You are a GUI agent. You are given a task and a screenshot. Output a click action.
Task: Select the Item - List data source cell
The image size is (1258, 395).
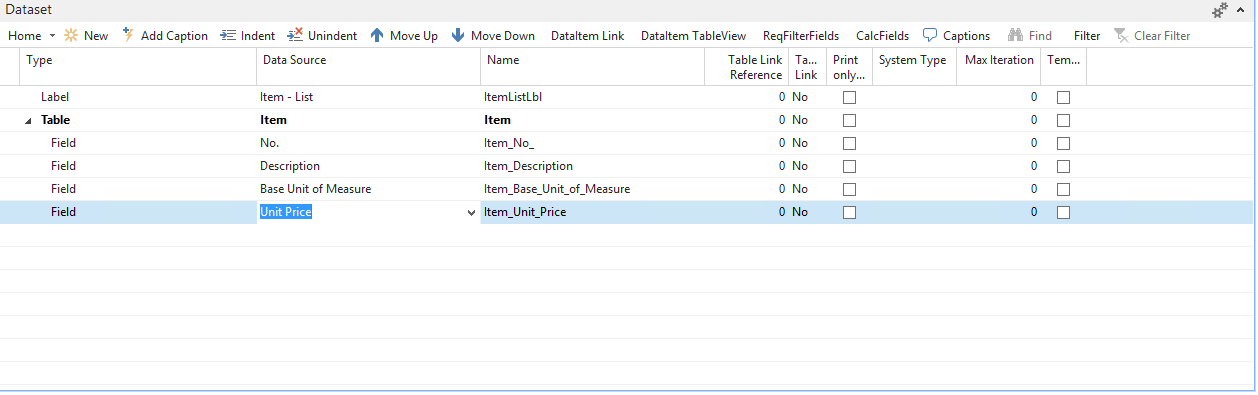pyautogui.click(x=369, y=97)
